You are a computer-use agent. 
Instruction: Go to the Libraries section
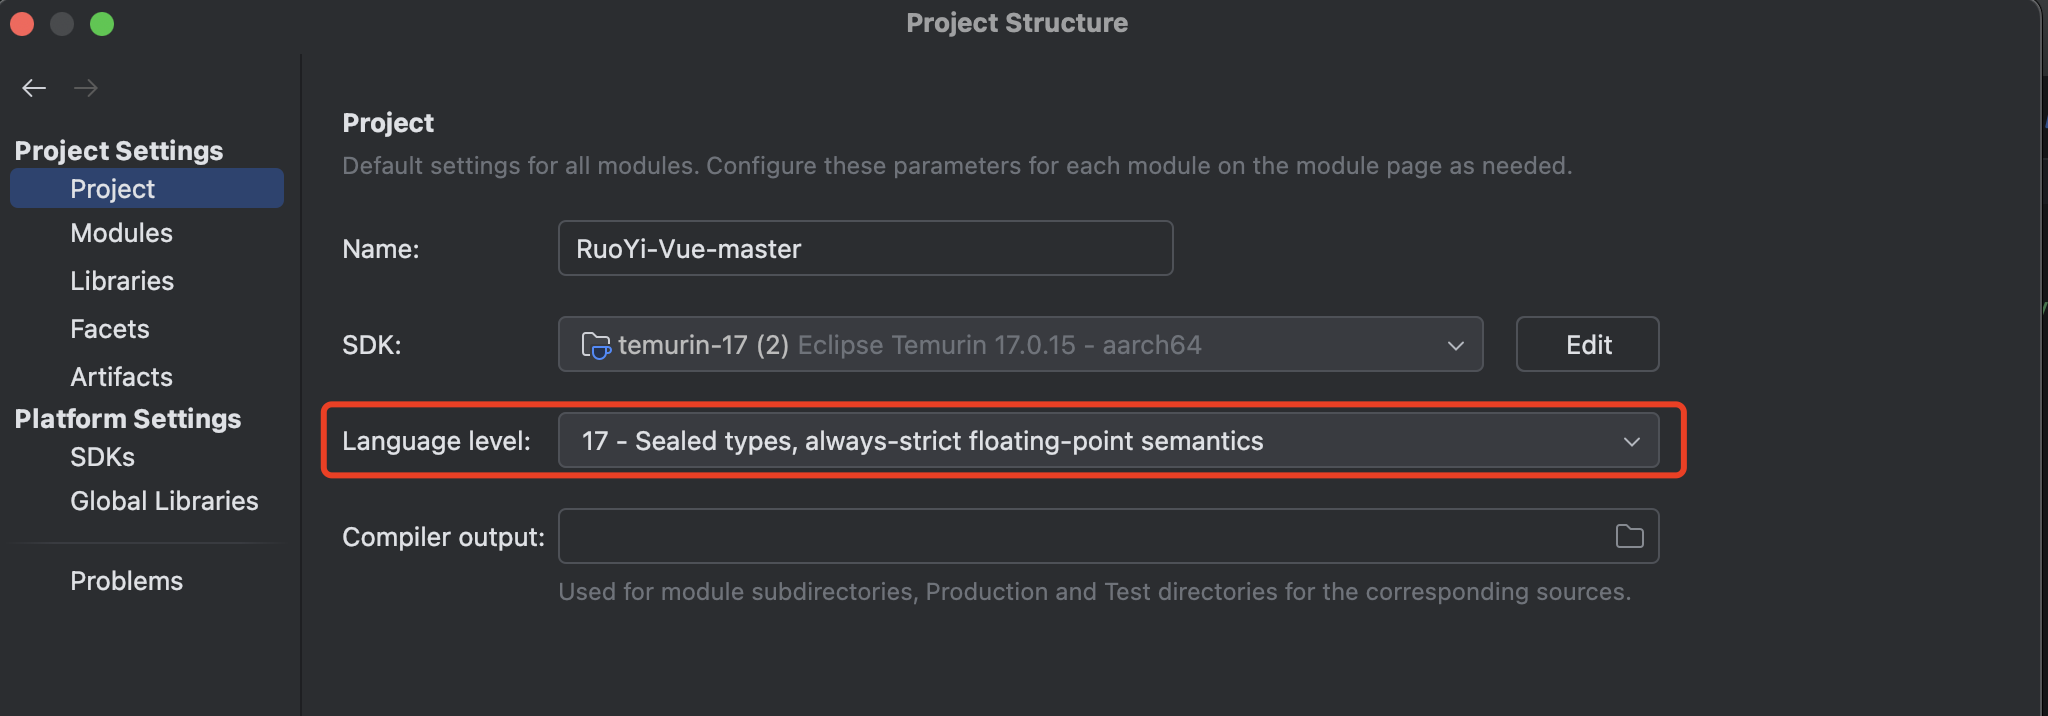click(x=122, y=281)
